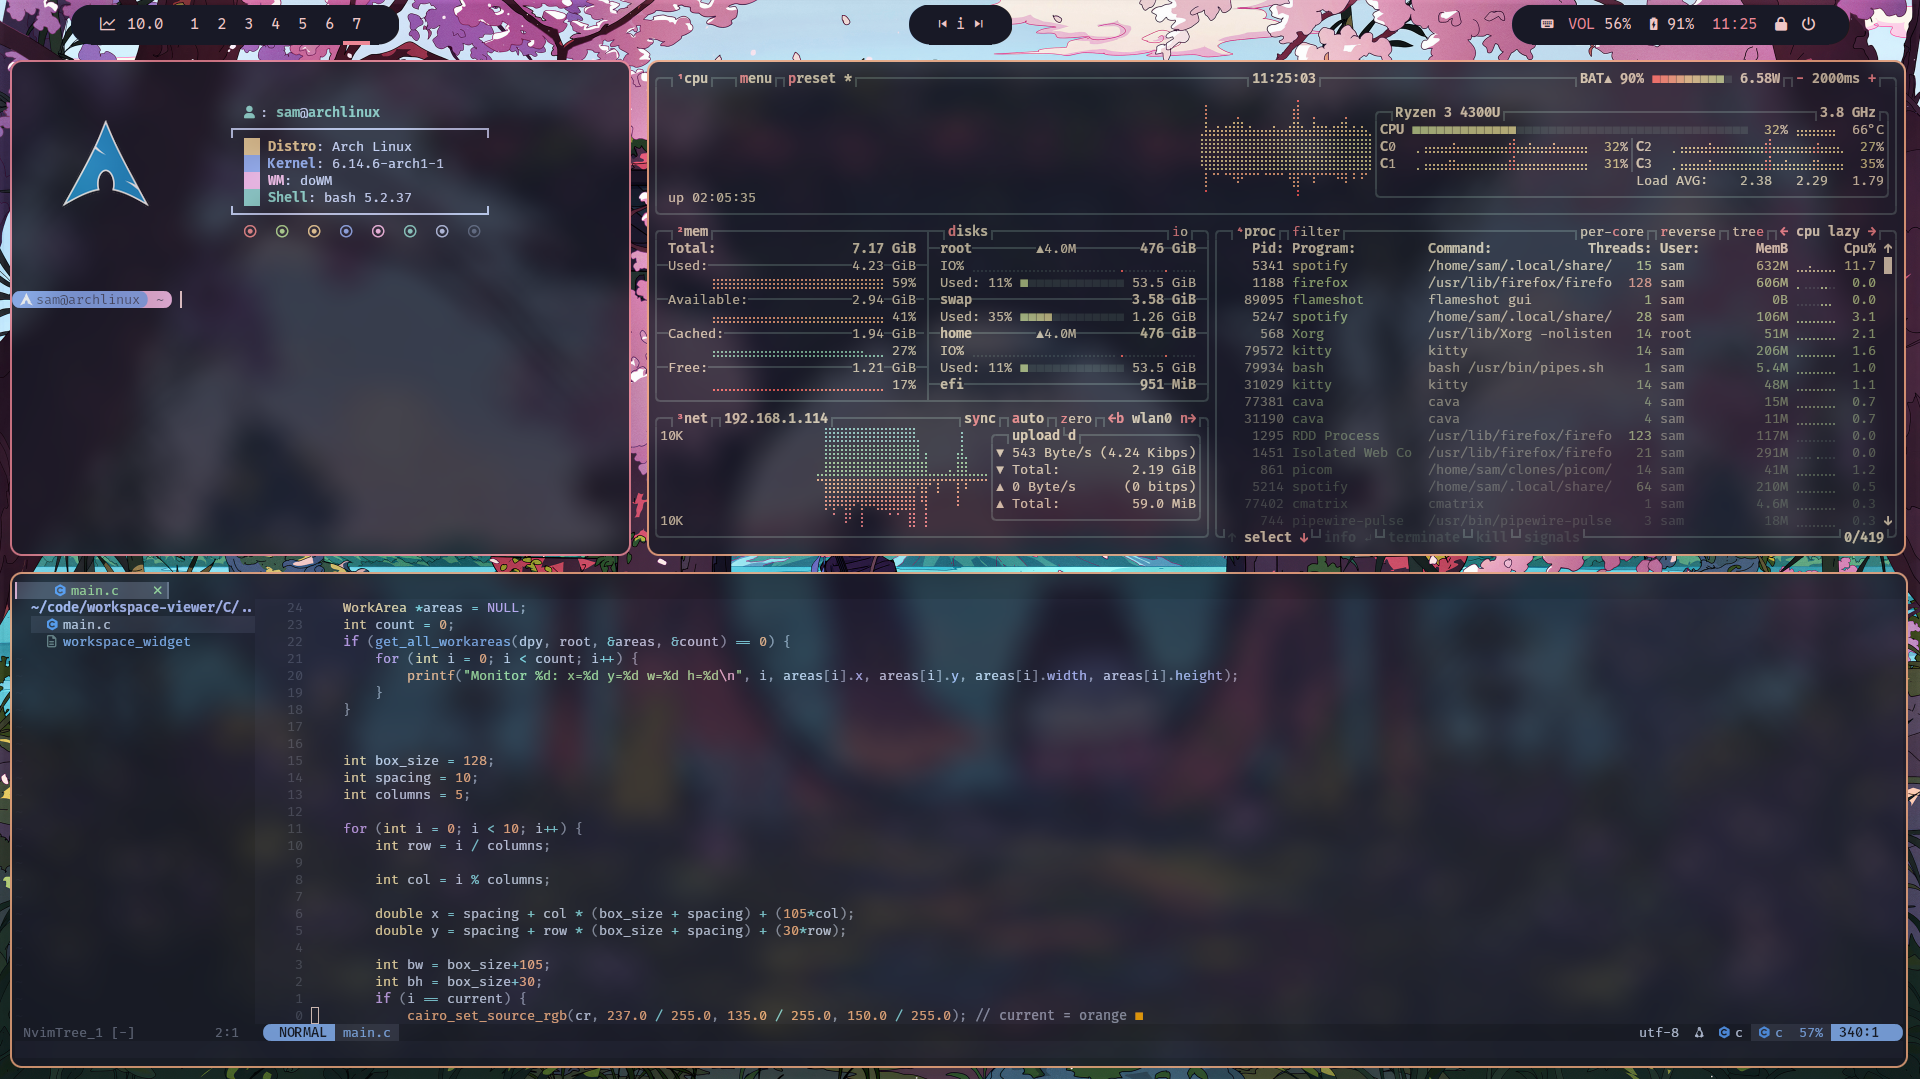Toggle net auto scaling

point(1027,418)
